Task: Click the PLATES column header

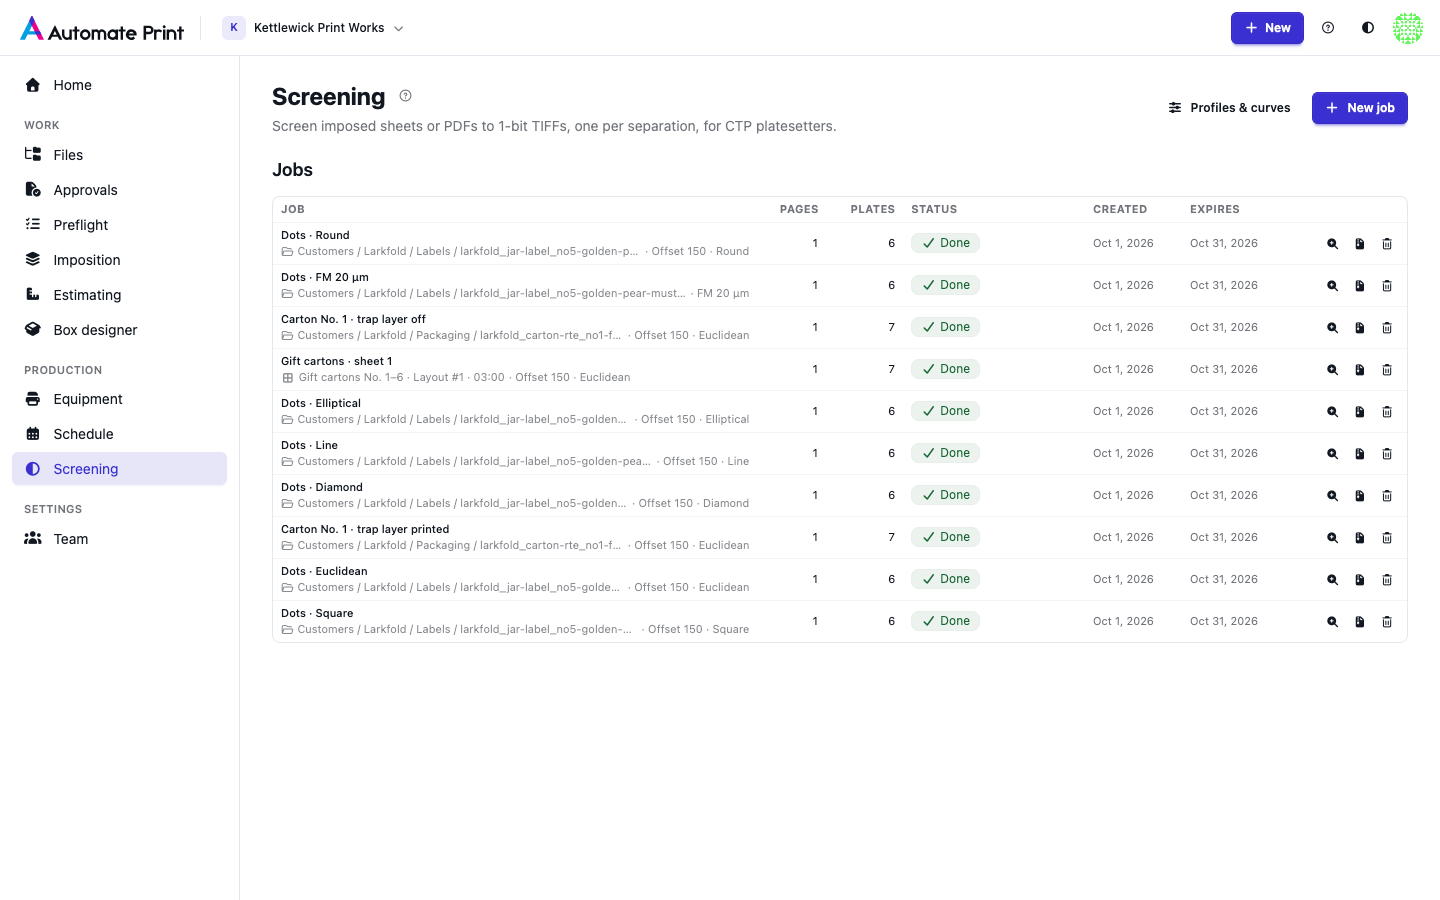Action: [x=872, y=210]
